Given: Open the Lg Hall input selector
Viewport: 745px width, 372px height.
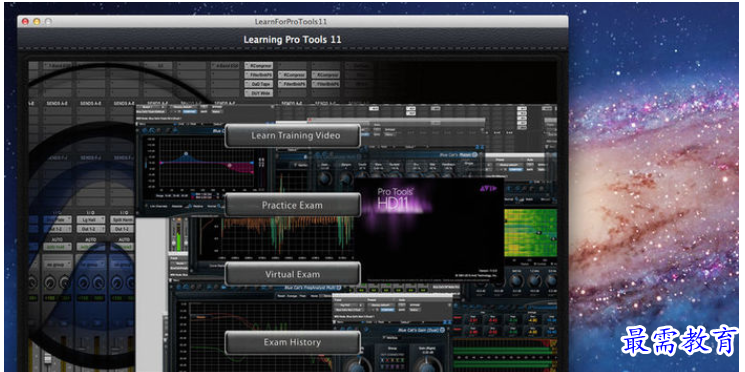Looking at the screenshot, I should 91,220.
